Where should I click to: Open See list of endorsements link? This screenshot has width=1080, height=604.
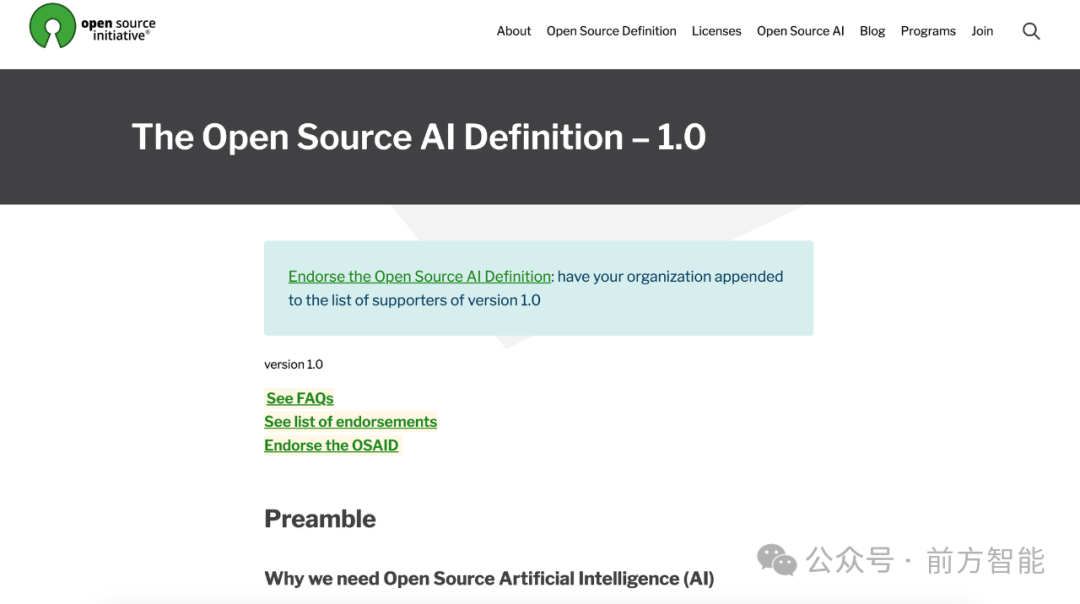click(x=351, y=421)
